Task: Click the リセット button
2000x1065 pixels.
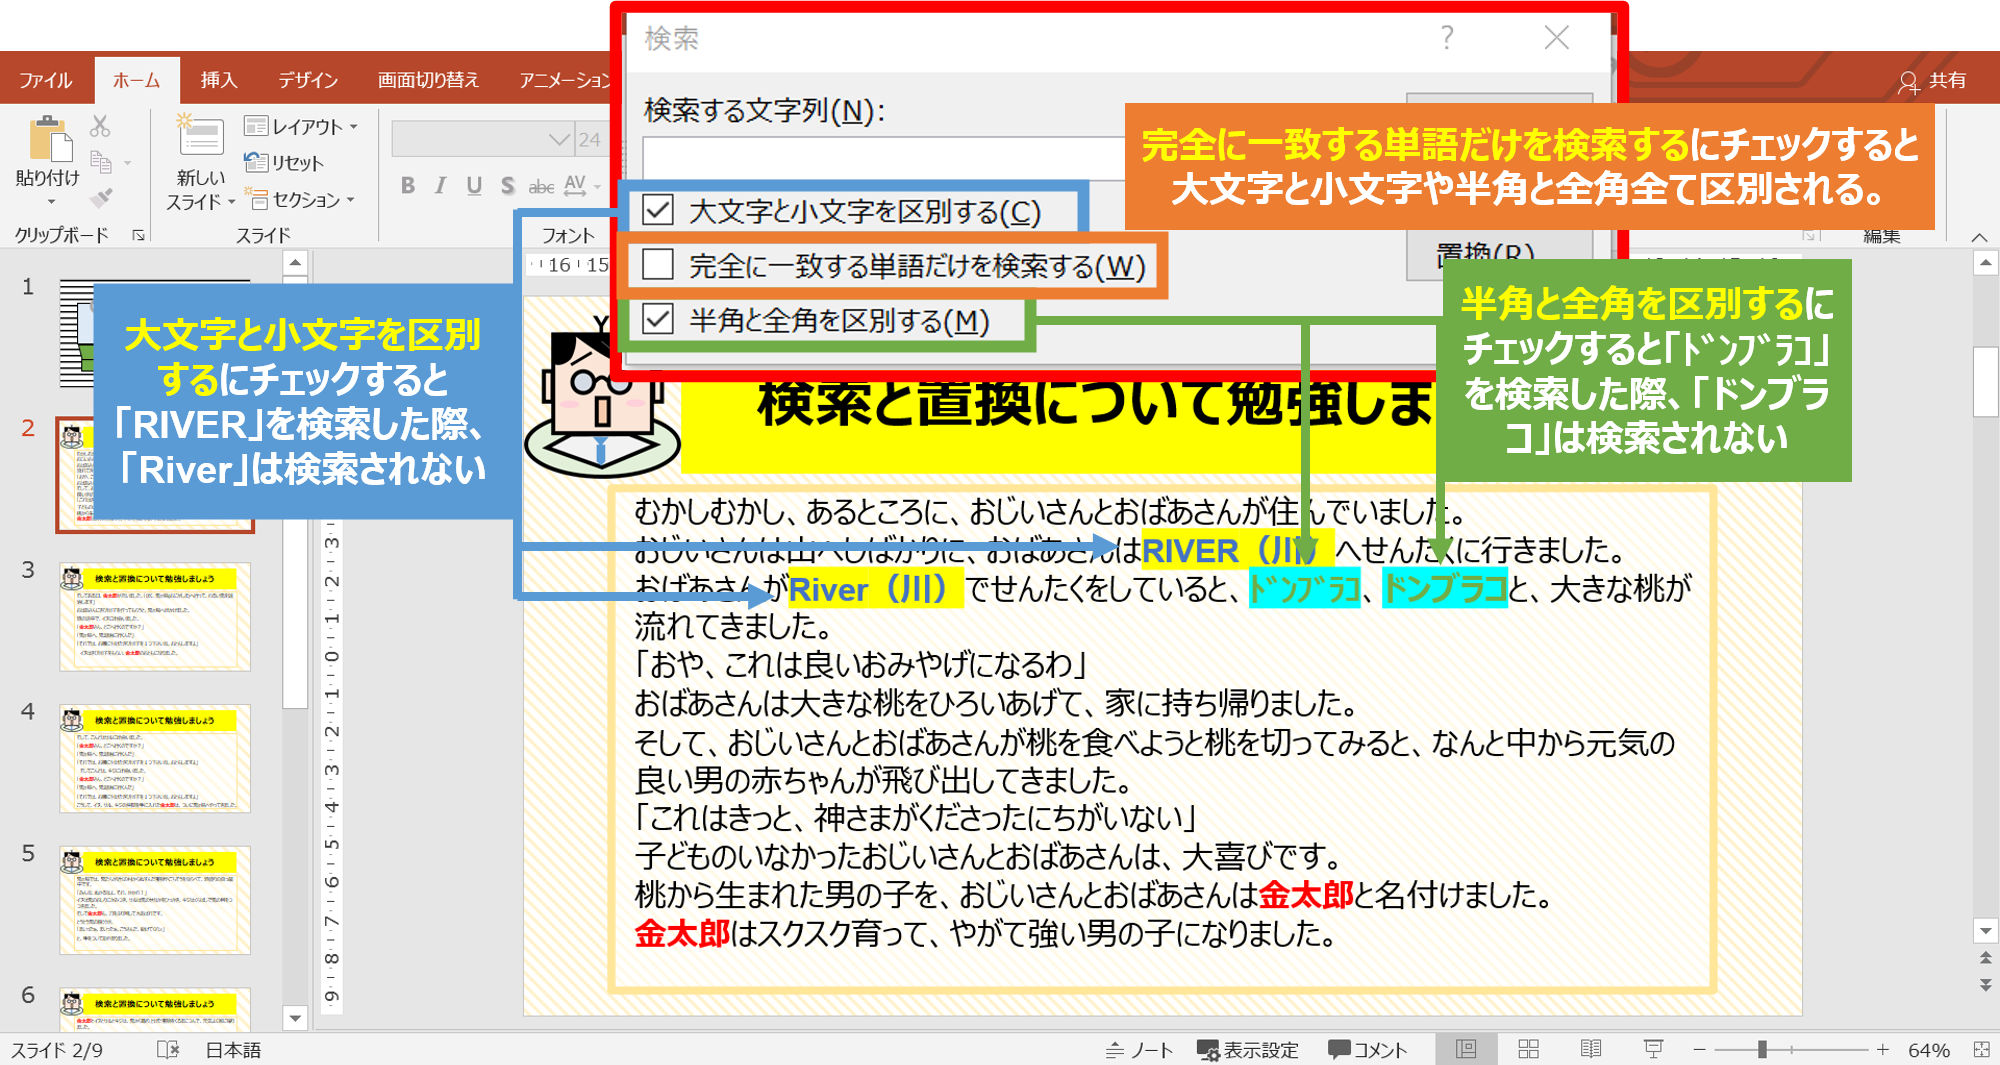Action: coord(285,163)
